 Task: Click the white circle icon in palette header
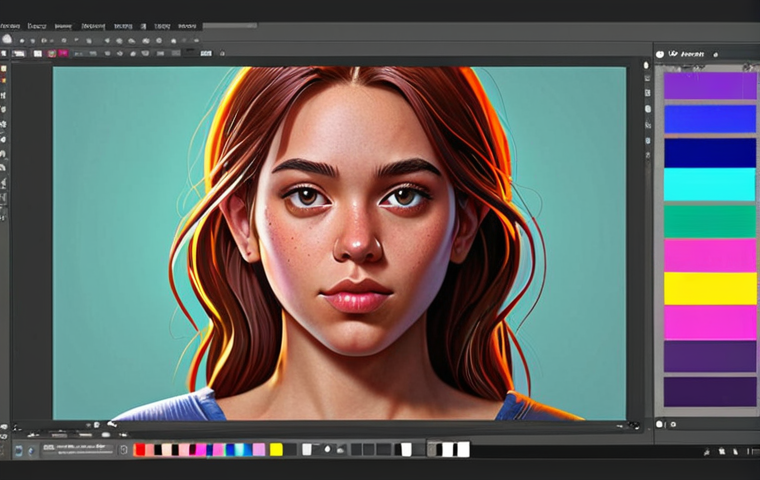[660, 54]
